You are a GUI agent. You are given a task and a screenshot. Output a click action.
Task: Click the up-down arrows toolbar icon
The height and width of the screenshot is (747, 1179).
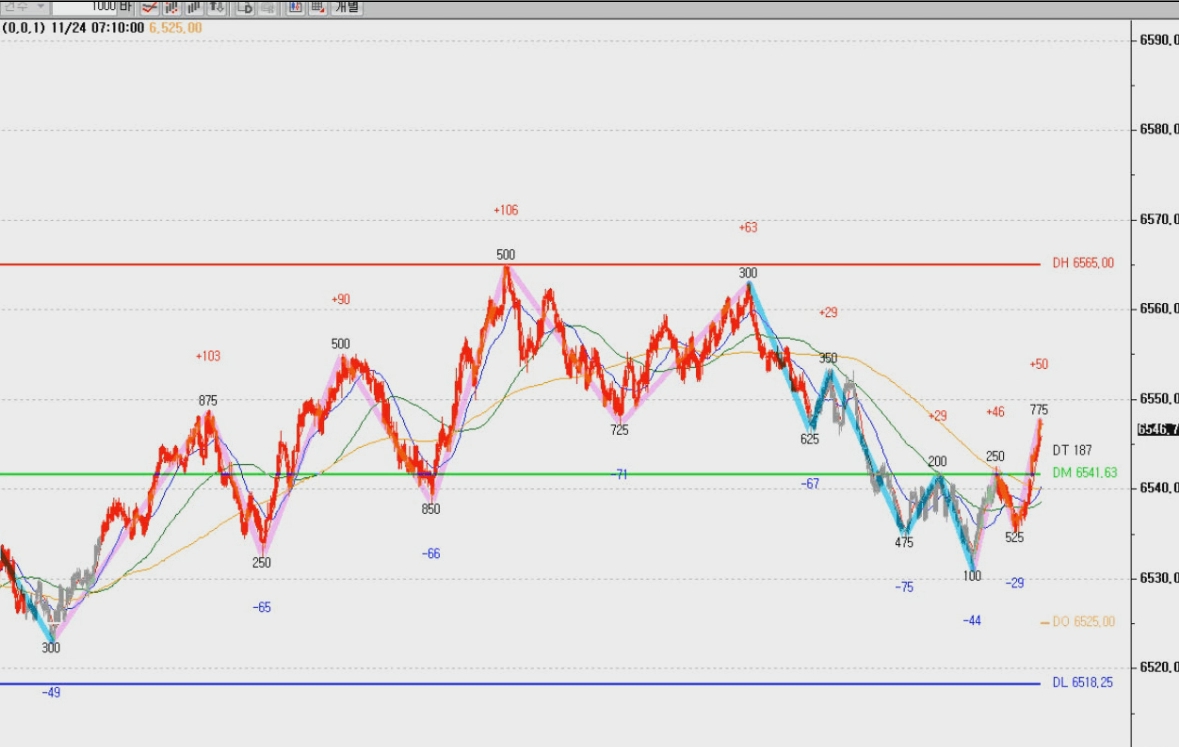[217, 8]
